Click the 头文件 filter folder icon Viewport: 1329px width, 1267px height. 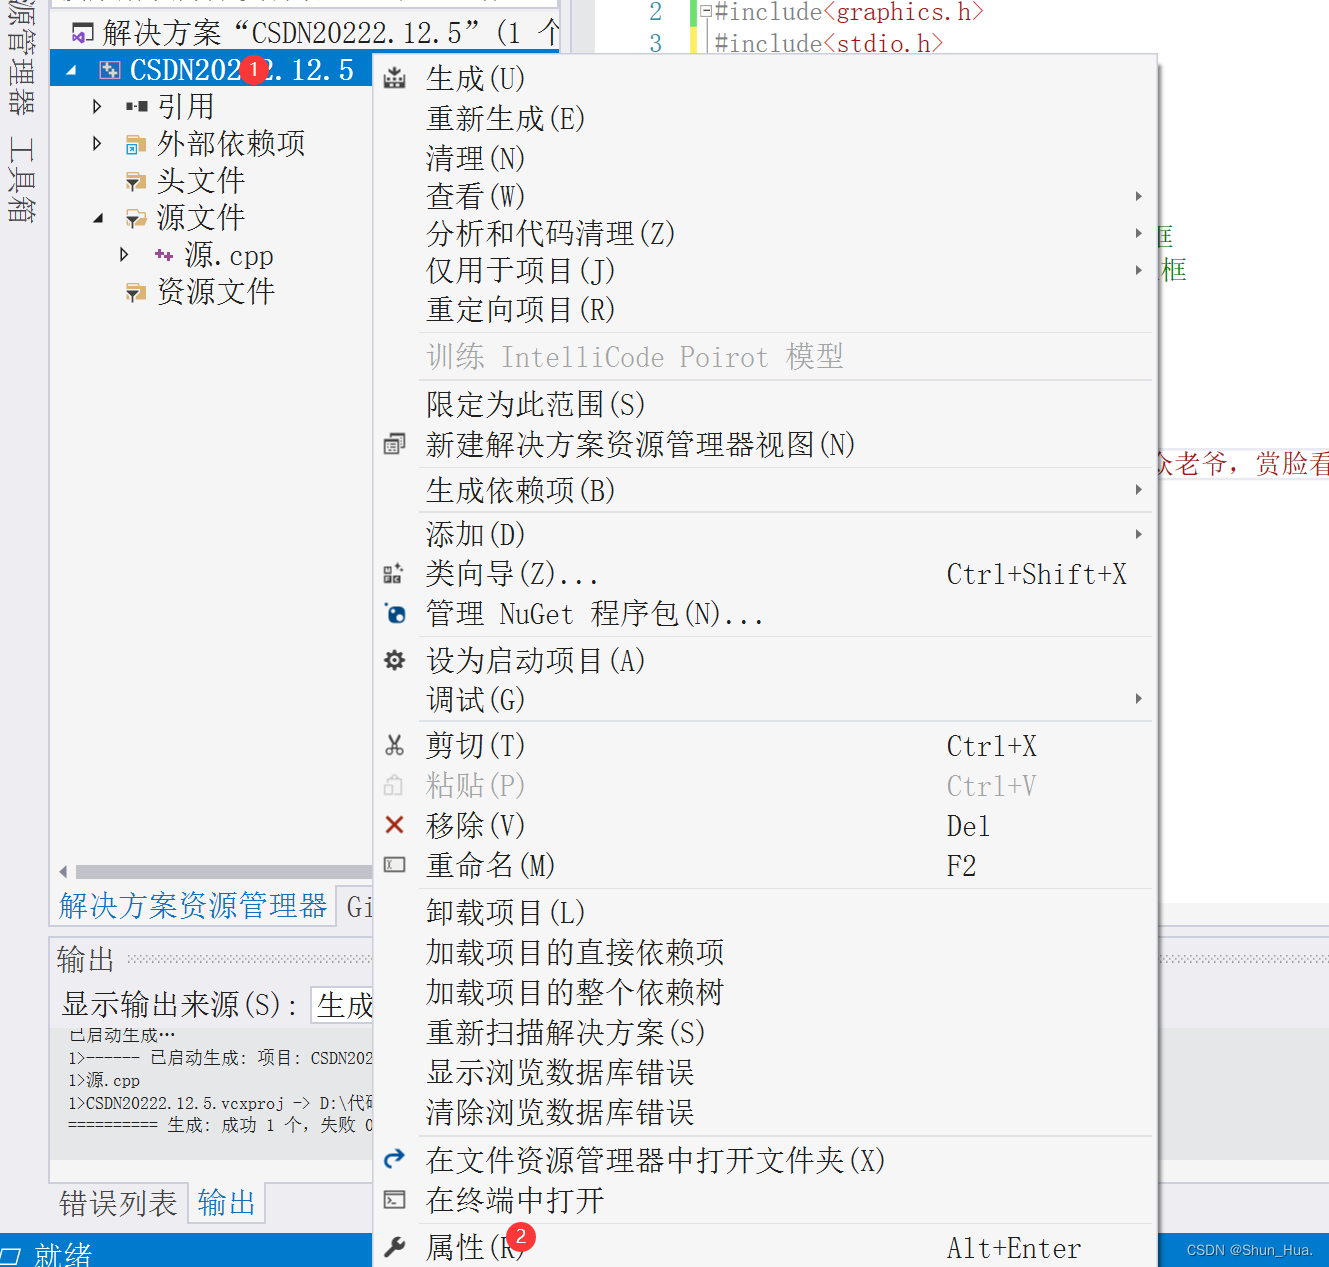click(x=136, y=182)
